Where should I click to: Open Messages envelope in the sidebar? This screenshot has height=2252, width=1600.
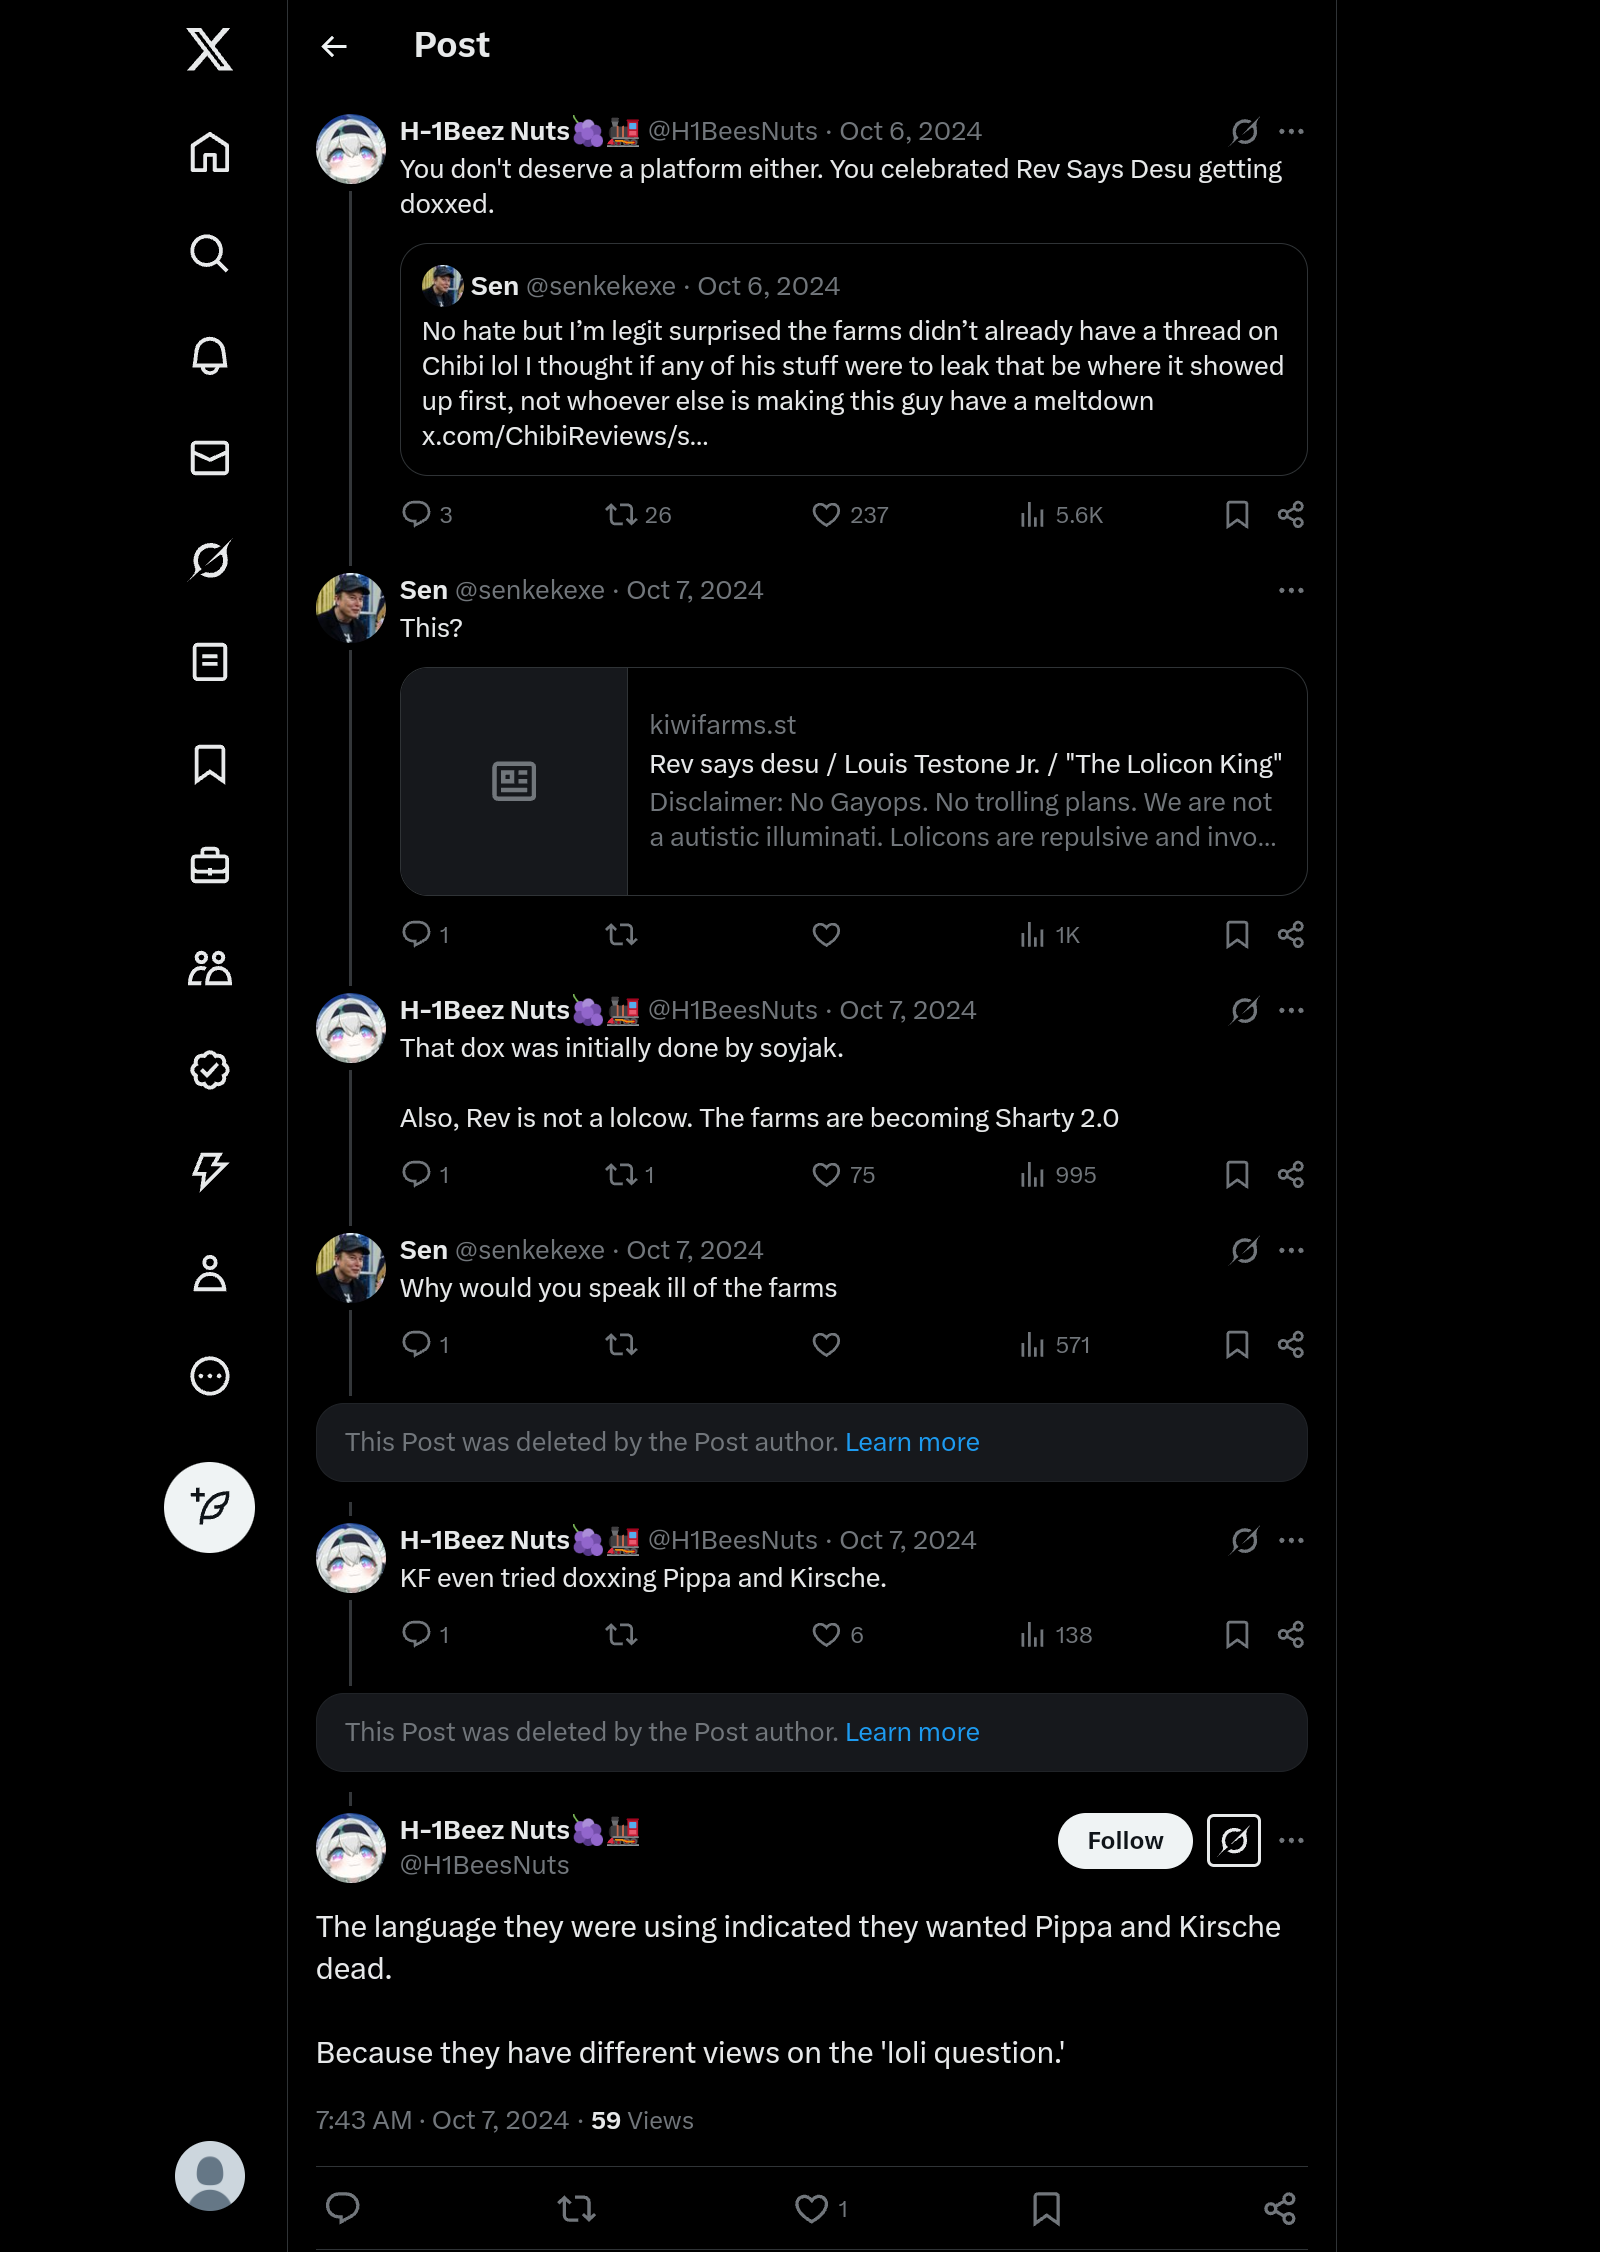[210, 458]
